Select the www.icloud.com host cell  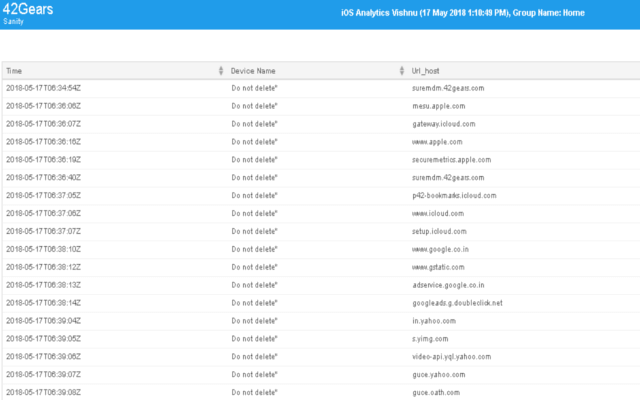(x=438, y=213)
